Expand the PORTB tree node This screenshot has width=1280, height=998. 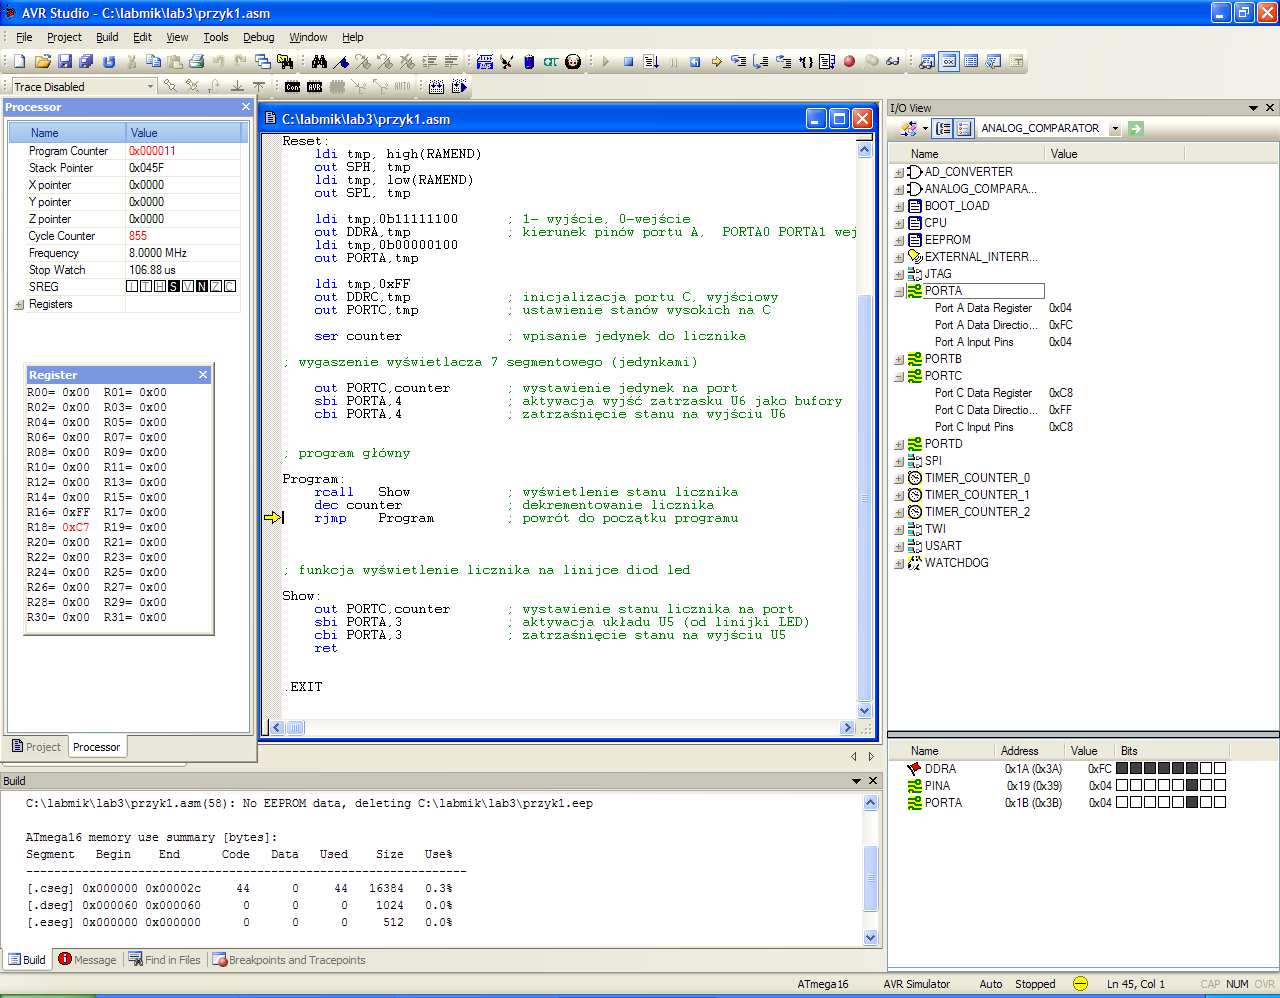899,359
